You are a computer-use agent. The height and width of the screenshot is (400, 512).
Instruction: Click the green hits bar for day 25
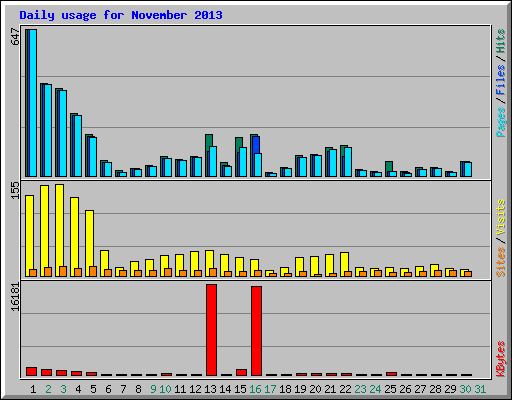pyautogui.click(x=389, y=166)
